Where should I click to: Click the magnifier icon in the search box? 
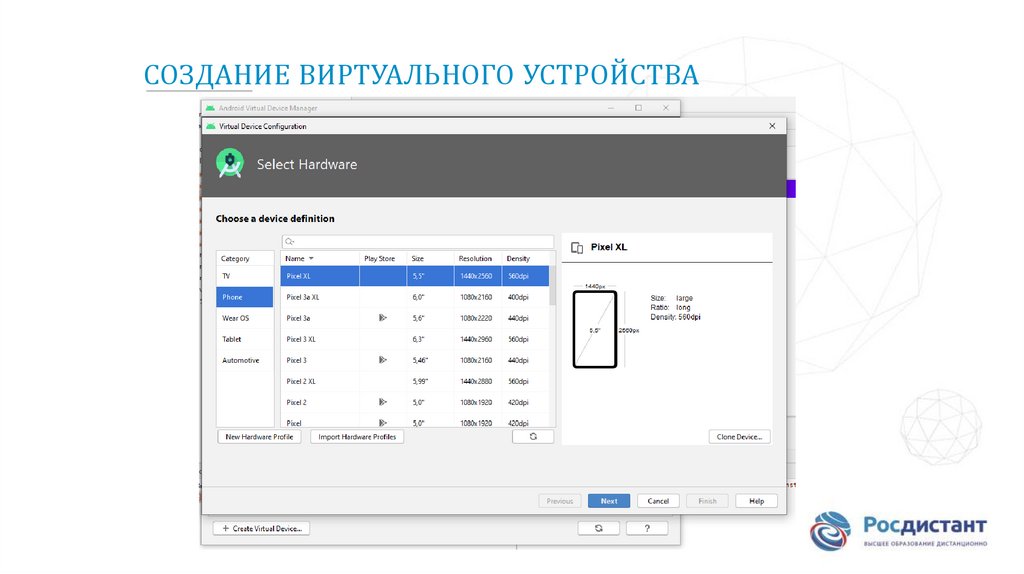tap(289, 242)
